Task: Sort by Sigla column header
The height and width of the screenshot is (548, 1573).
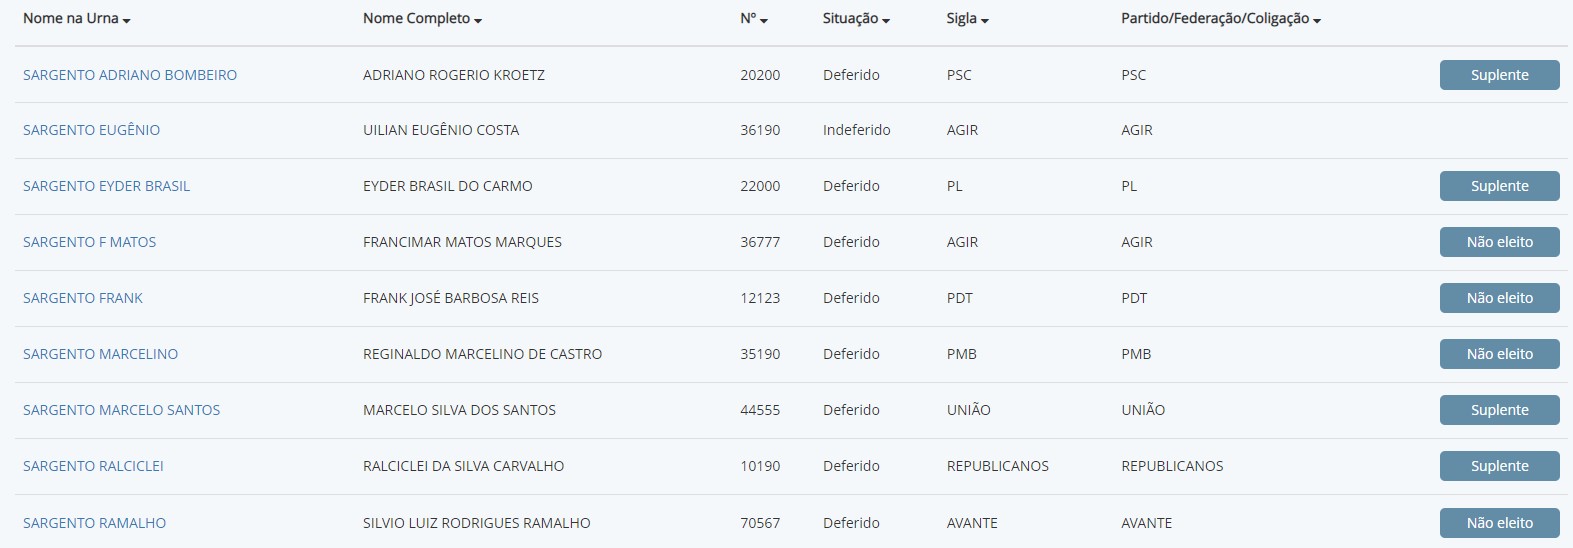Action: pos(967,19)
